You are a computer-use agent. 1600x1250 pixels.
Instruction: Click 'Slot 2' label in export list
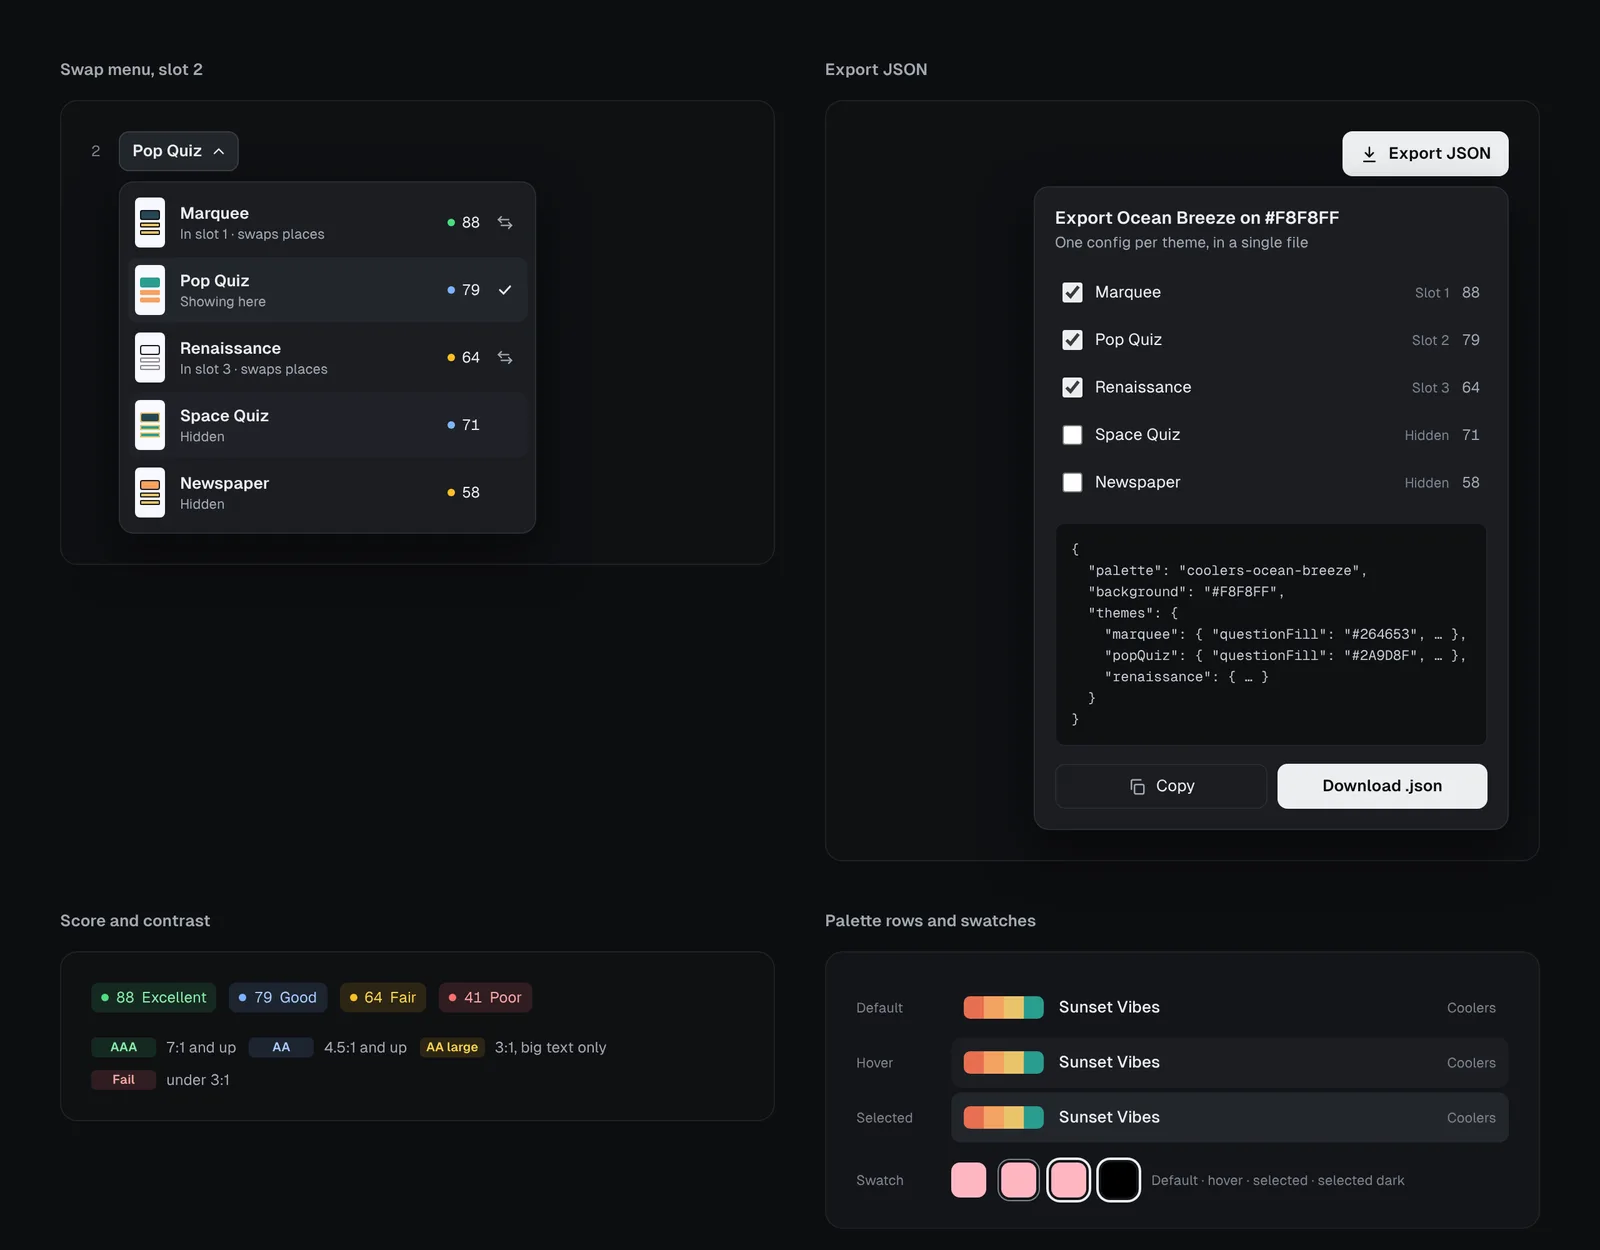click(1430, 340)
